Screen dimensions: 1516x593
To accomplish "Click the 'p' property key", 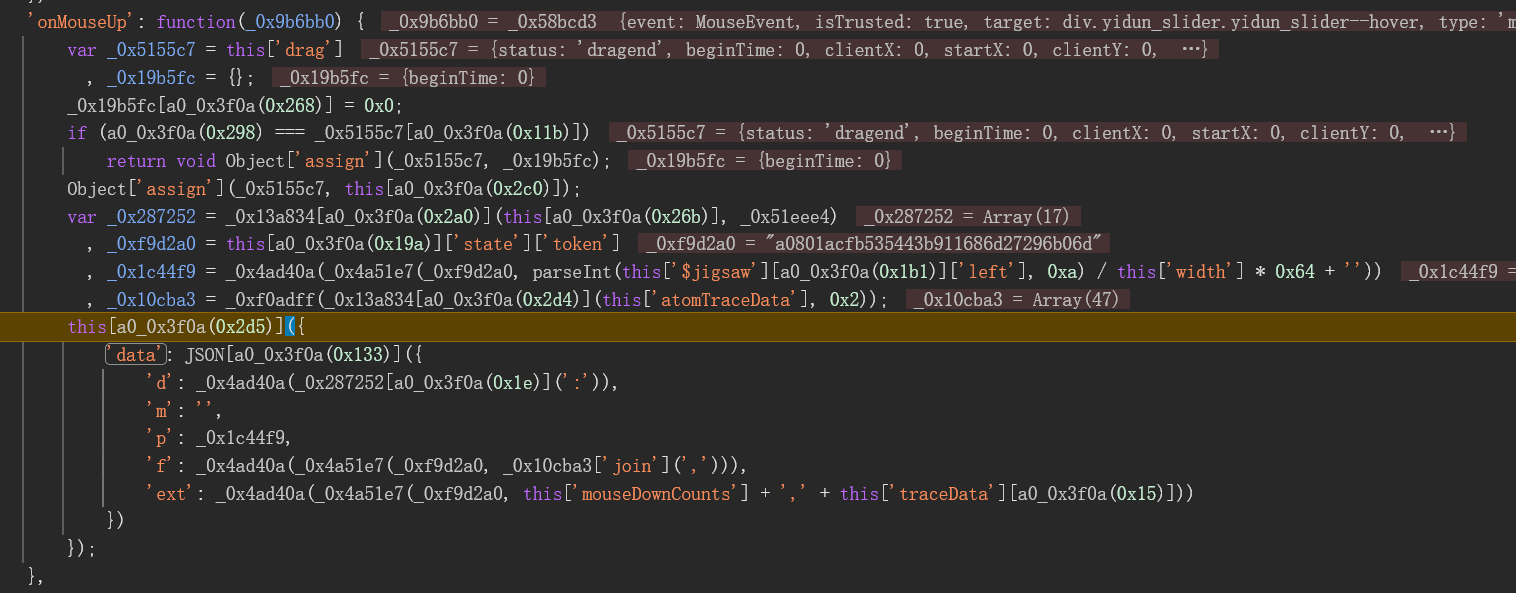I will tap(158, 437).
